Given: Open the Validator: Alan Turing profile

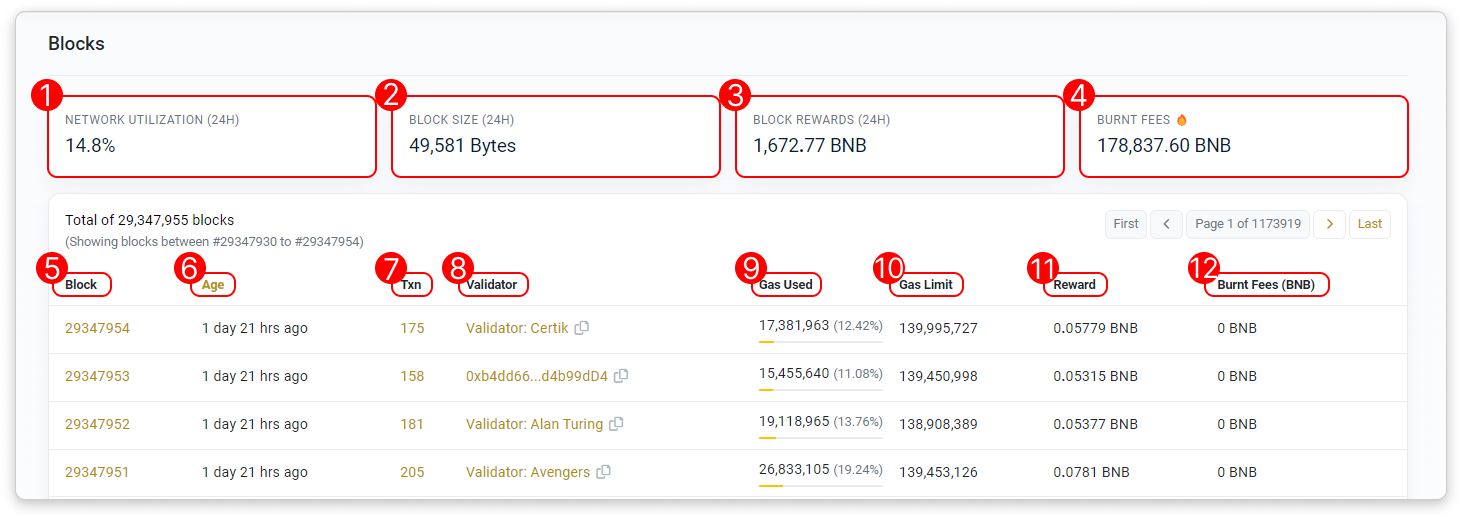Looking at the screenshot, I should coord(534,424).
